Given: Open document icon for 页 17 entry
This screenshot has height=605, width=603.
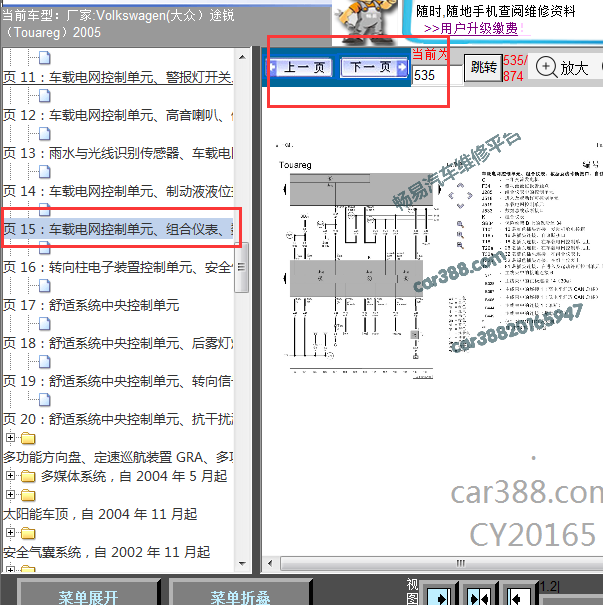Looking at the screenshot, I should click(45, 286).
